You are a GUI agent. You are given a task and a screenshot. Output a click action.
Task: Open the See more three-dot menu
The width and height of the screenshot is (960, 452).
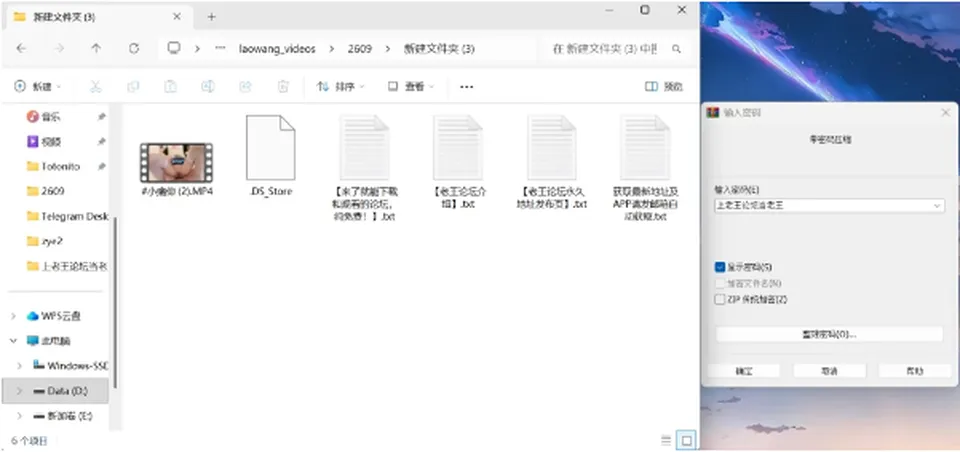point(467,87)
